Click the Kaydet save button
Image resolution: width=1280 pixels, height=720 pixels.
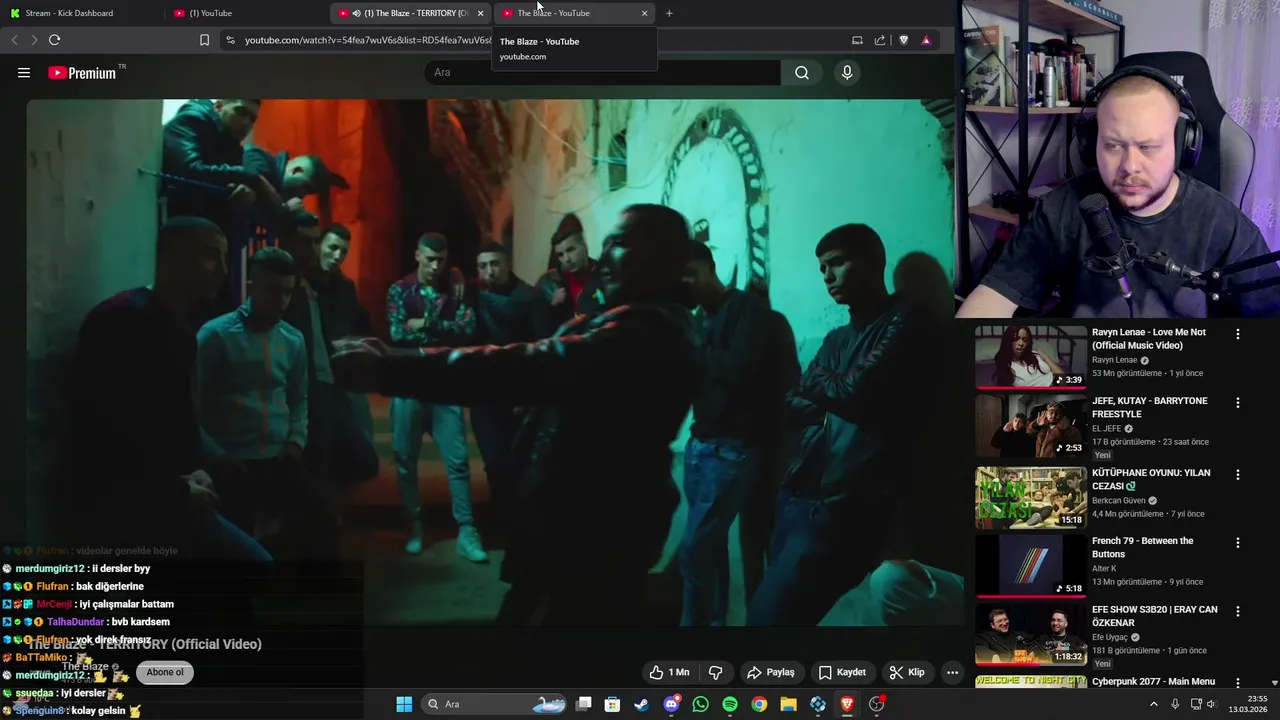(x=842, y=673)
